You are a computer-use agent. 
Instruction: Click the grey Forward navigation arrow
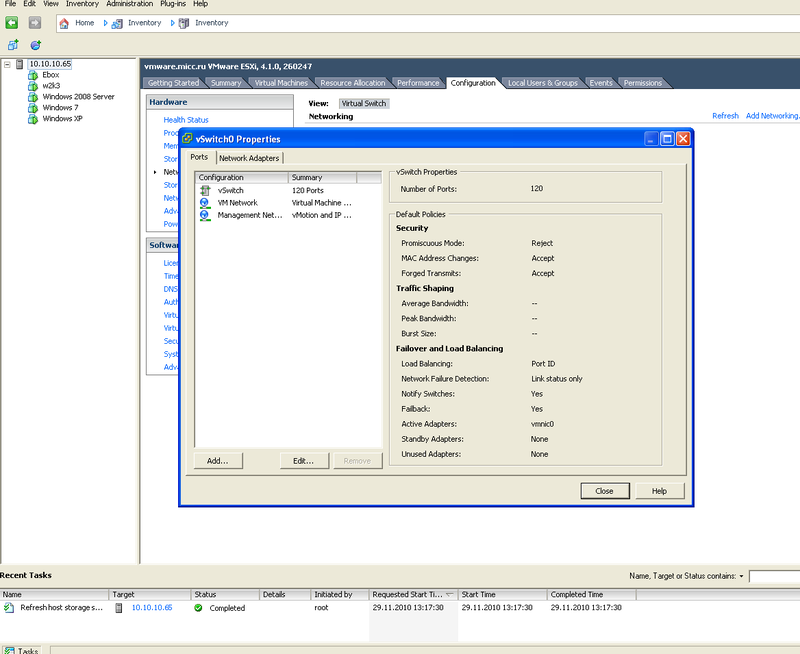click(x=35, y=22)
